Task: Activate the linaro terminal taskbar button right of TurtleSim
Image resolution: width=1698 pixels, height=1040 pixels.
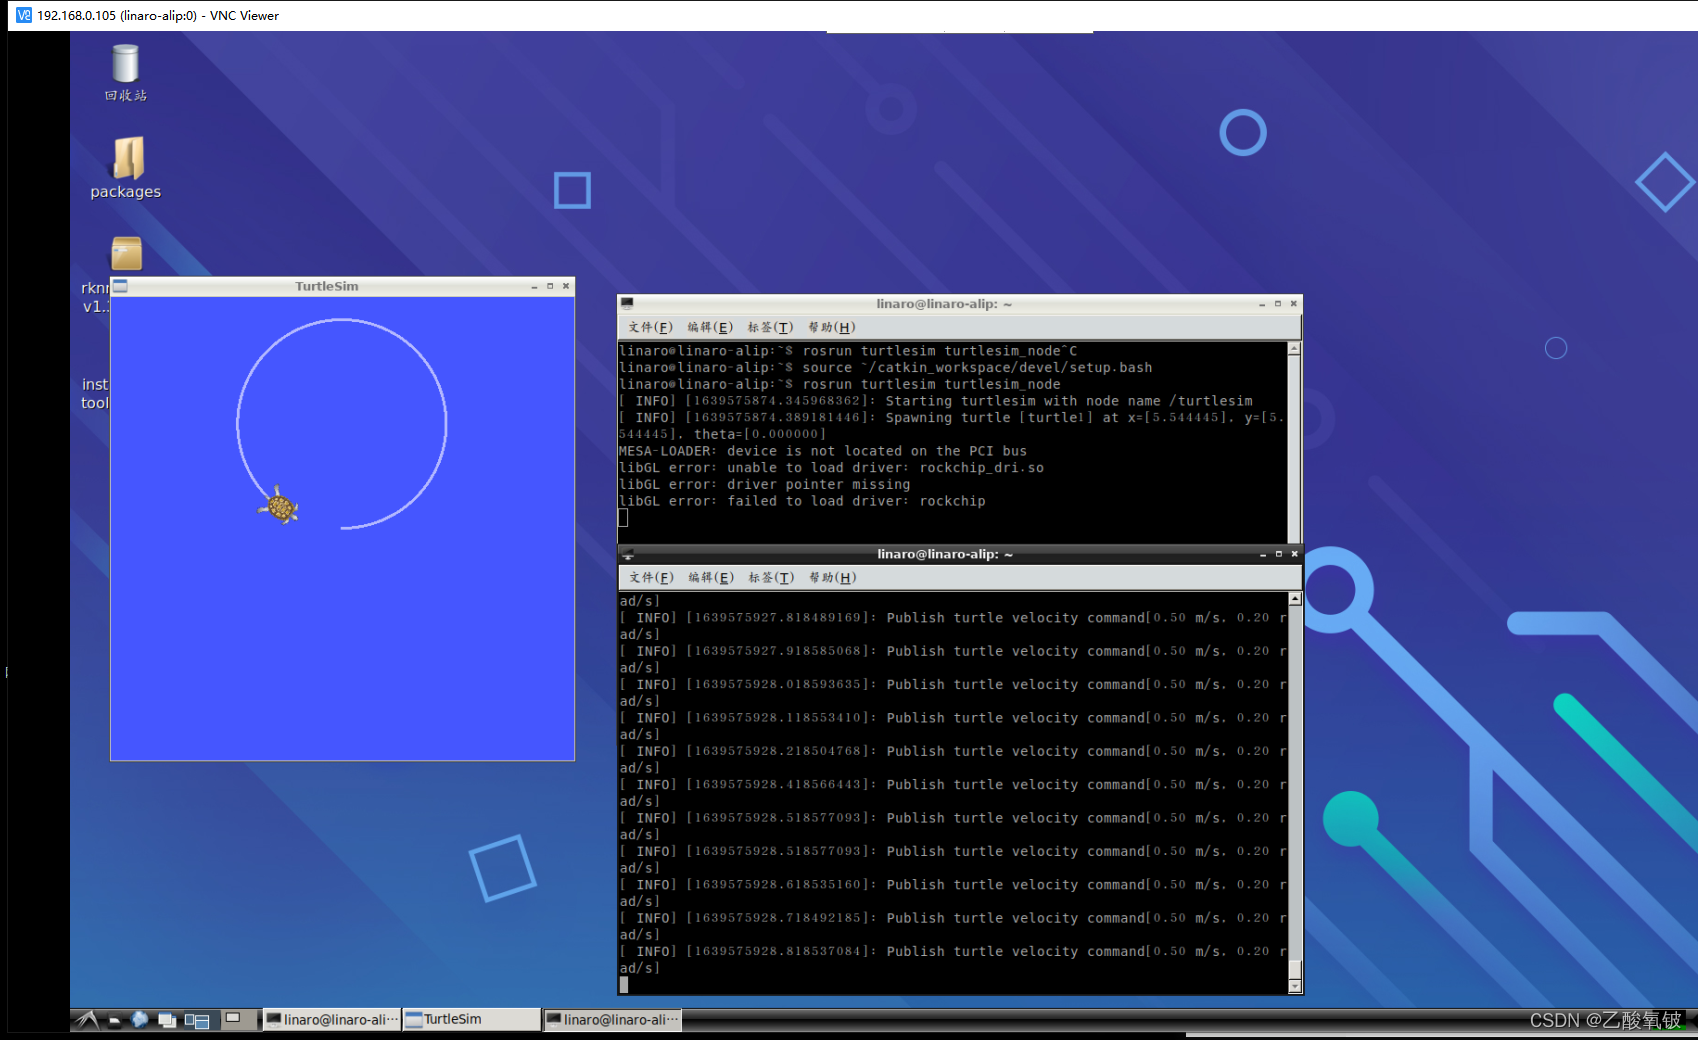Action: [x=612, y=1019]
